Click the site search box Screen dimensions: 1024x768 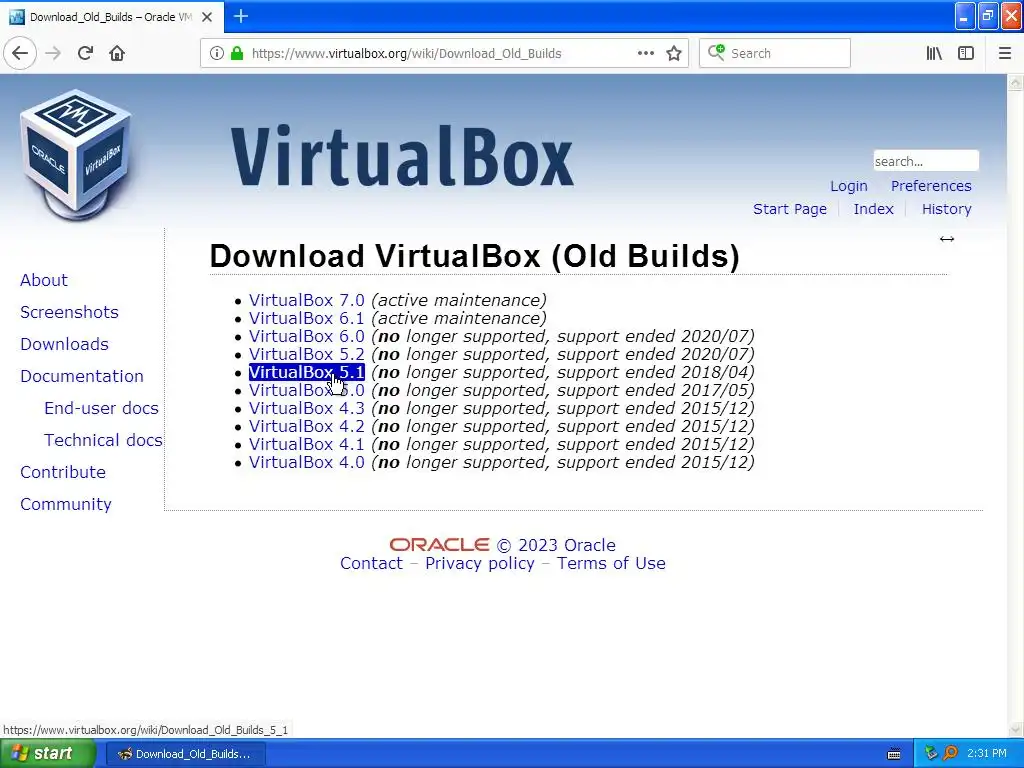(925, 161)
